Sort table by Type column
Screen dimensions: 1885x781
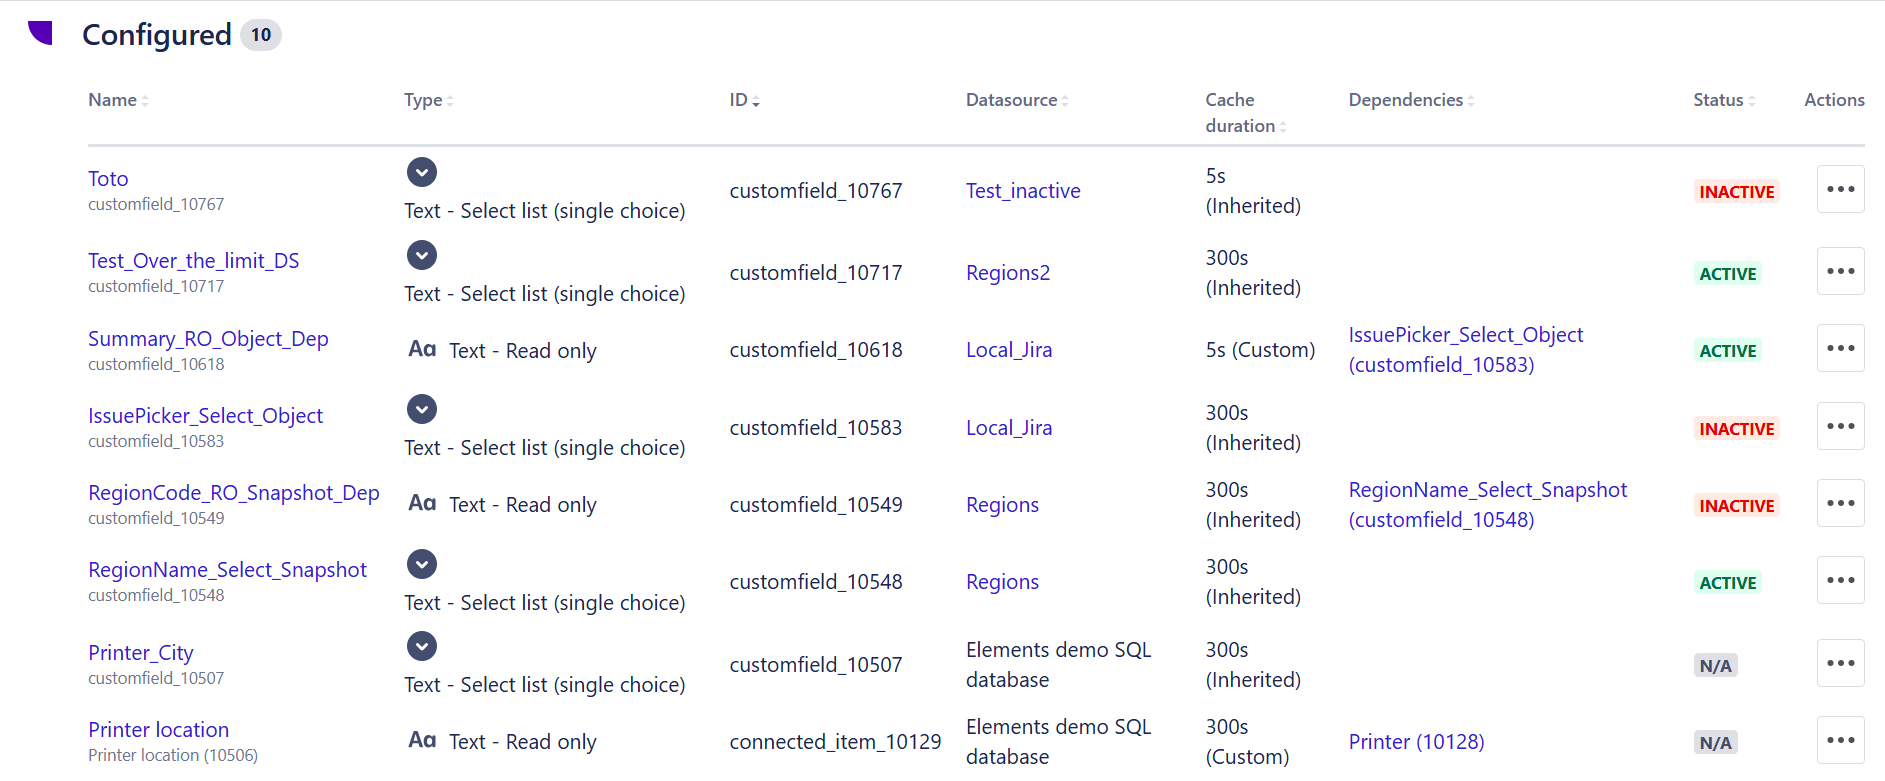429,100
